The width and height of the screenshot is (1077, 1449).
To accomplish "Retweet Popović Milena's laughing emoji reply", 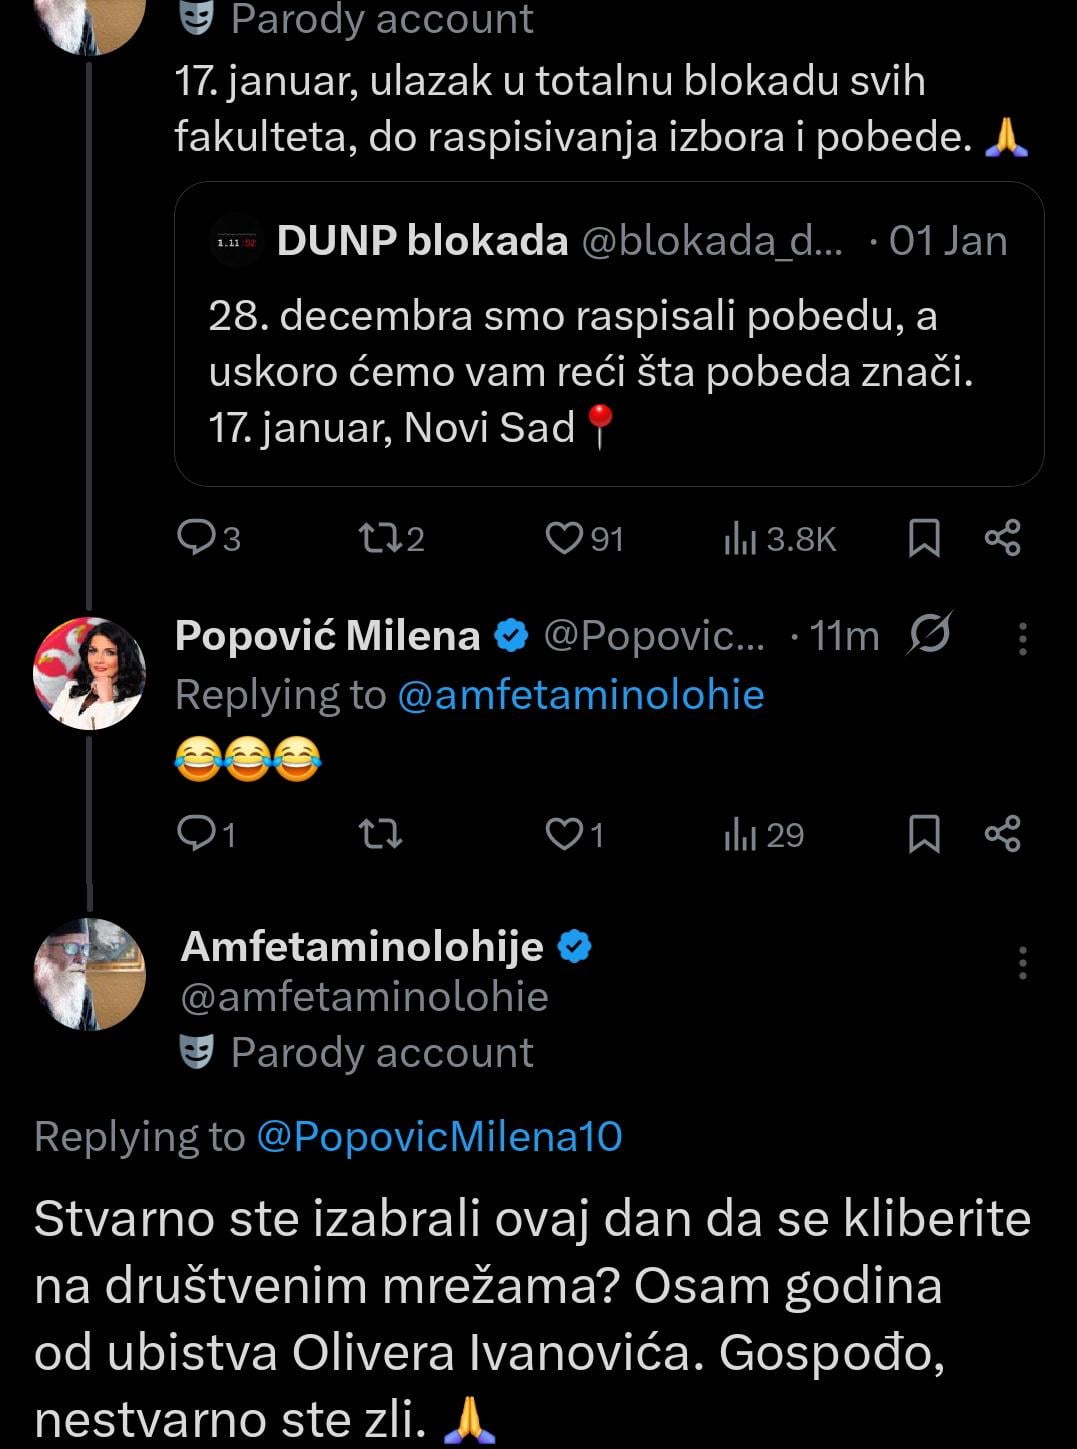I will click(380, 834).
